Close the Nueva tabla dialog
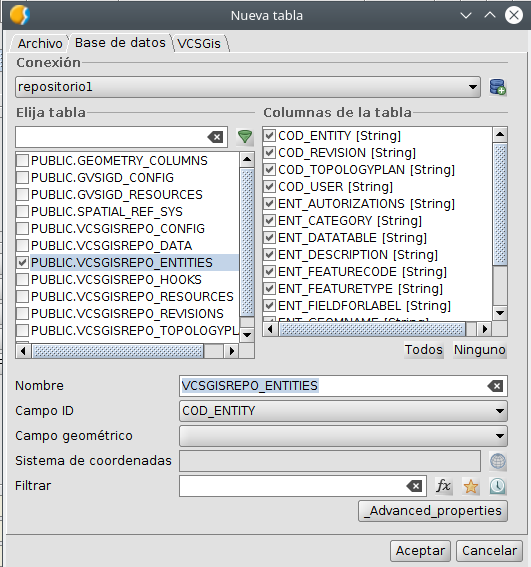This screenshot has height=567, width=531. click(x=514, y=15)
